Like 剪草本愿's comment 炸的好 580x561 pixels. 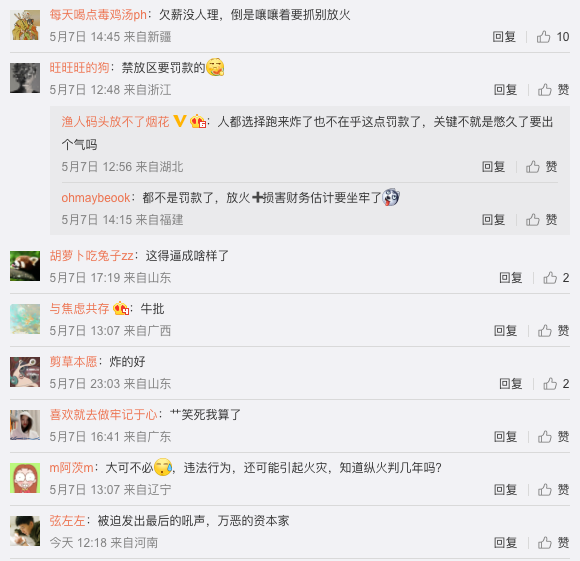tap(556, 384)
